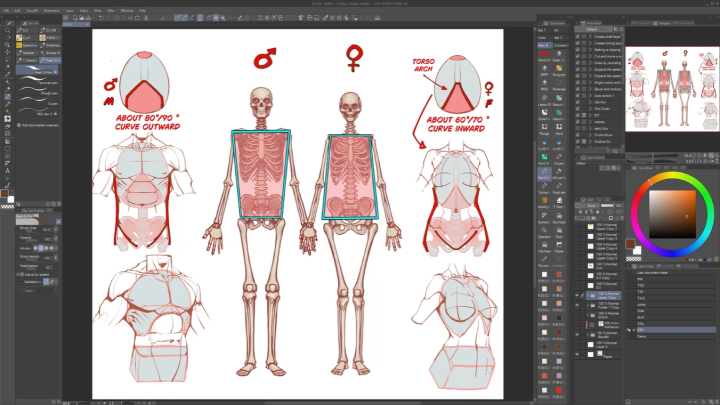Click the Redo arrow in the command bar
The image size is (720, 405).
click(108, 18)
